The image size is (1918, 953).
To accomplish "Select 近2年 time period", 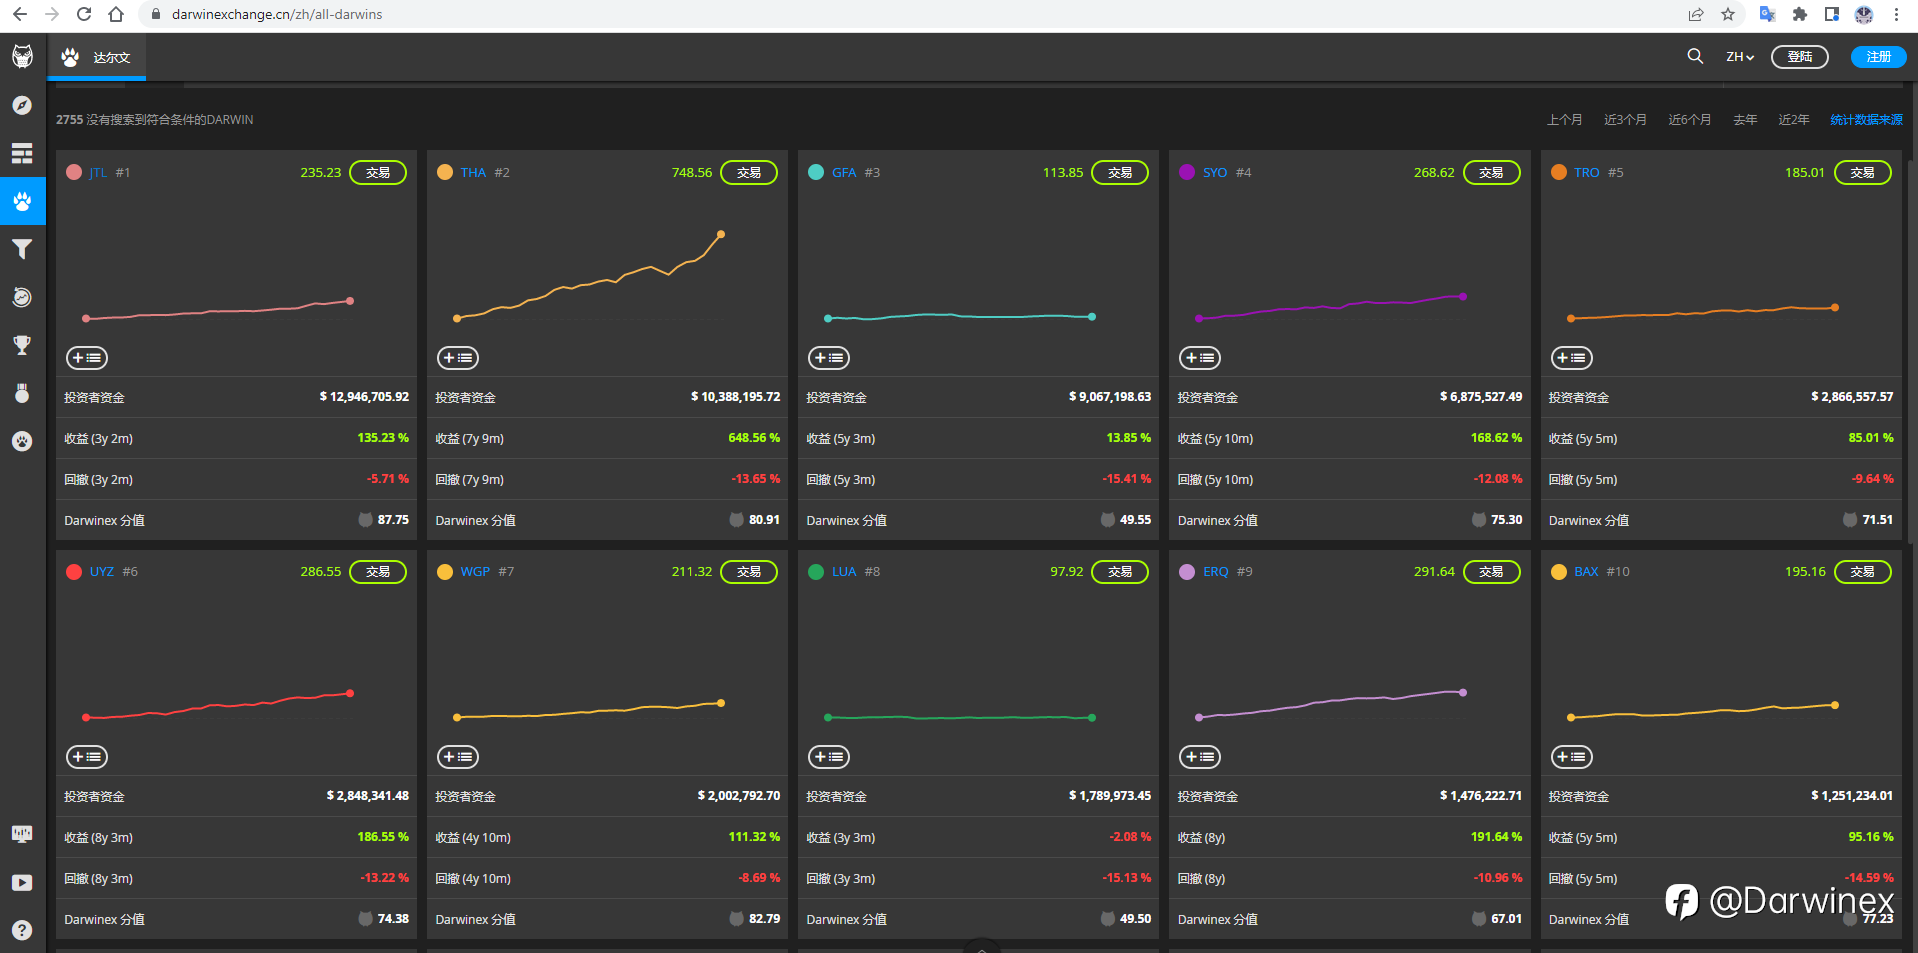I will point(1793,120).
